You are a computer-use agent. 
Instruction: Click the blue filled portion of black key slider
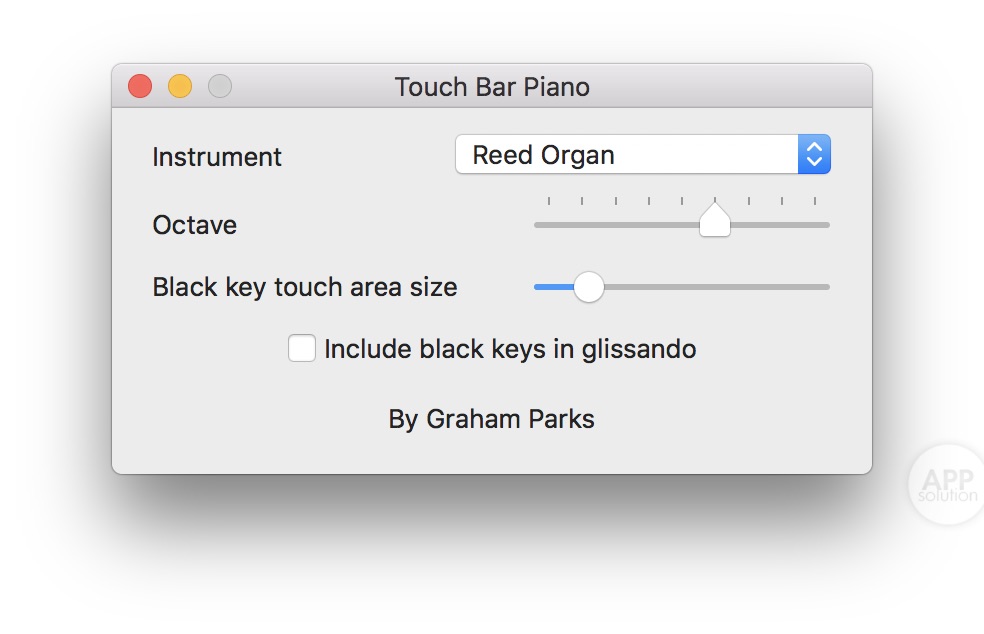pyautogui.click(x=553, y=287)
